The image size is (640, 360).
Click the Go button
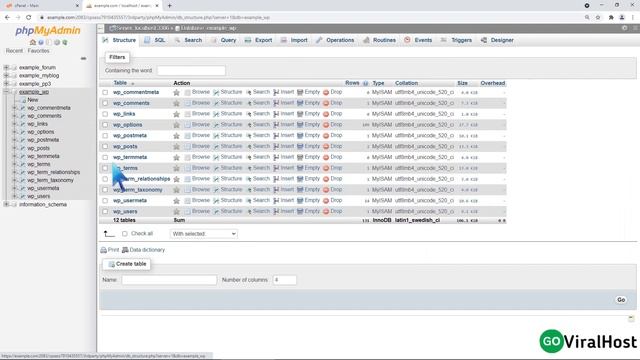point(621,300)
